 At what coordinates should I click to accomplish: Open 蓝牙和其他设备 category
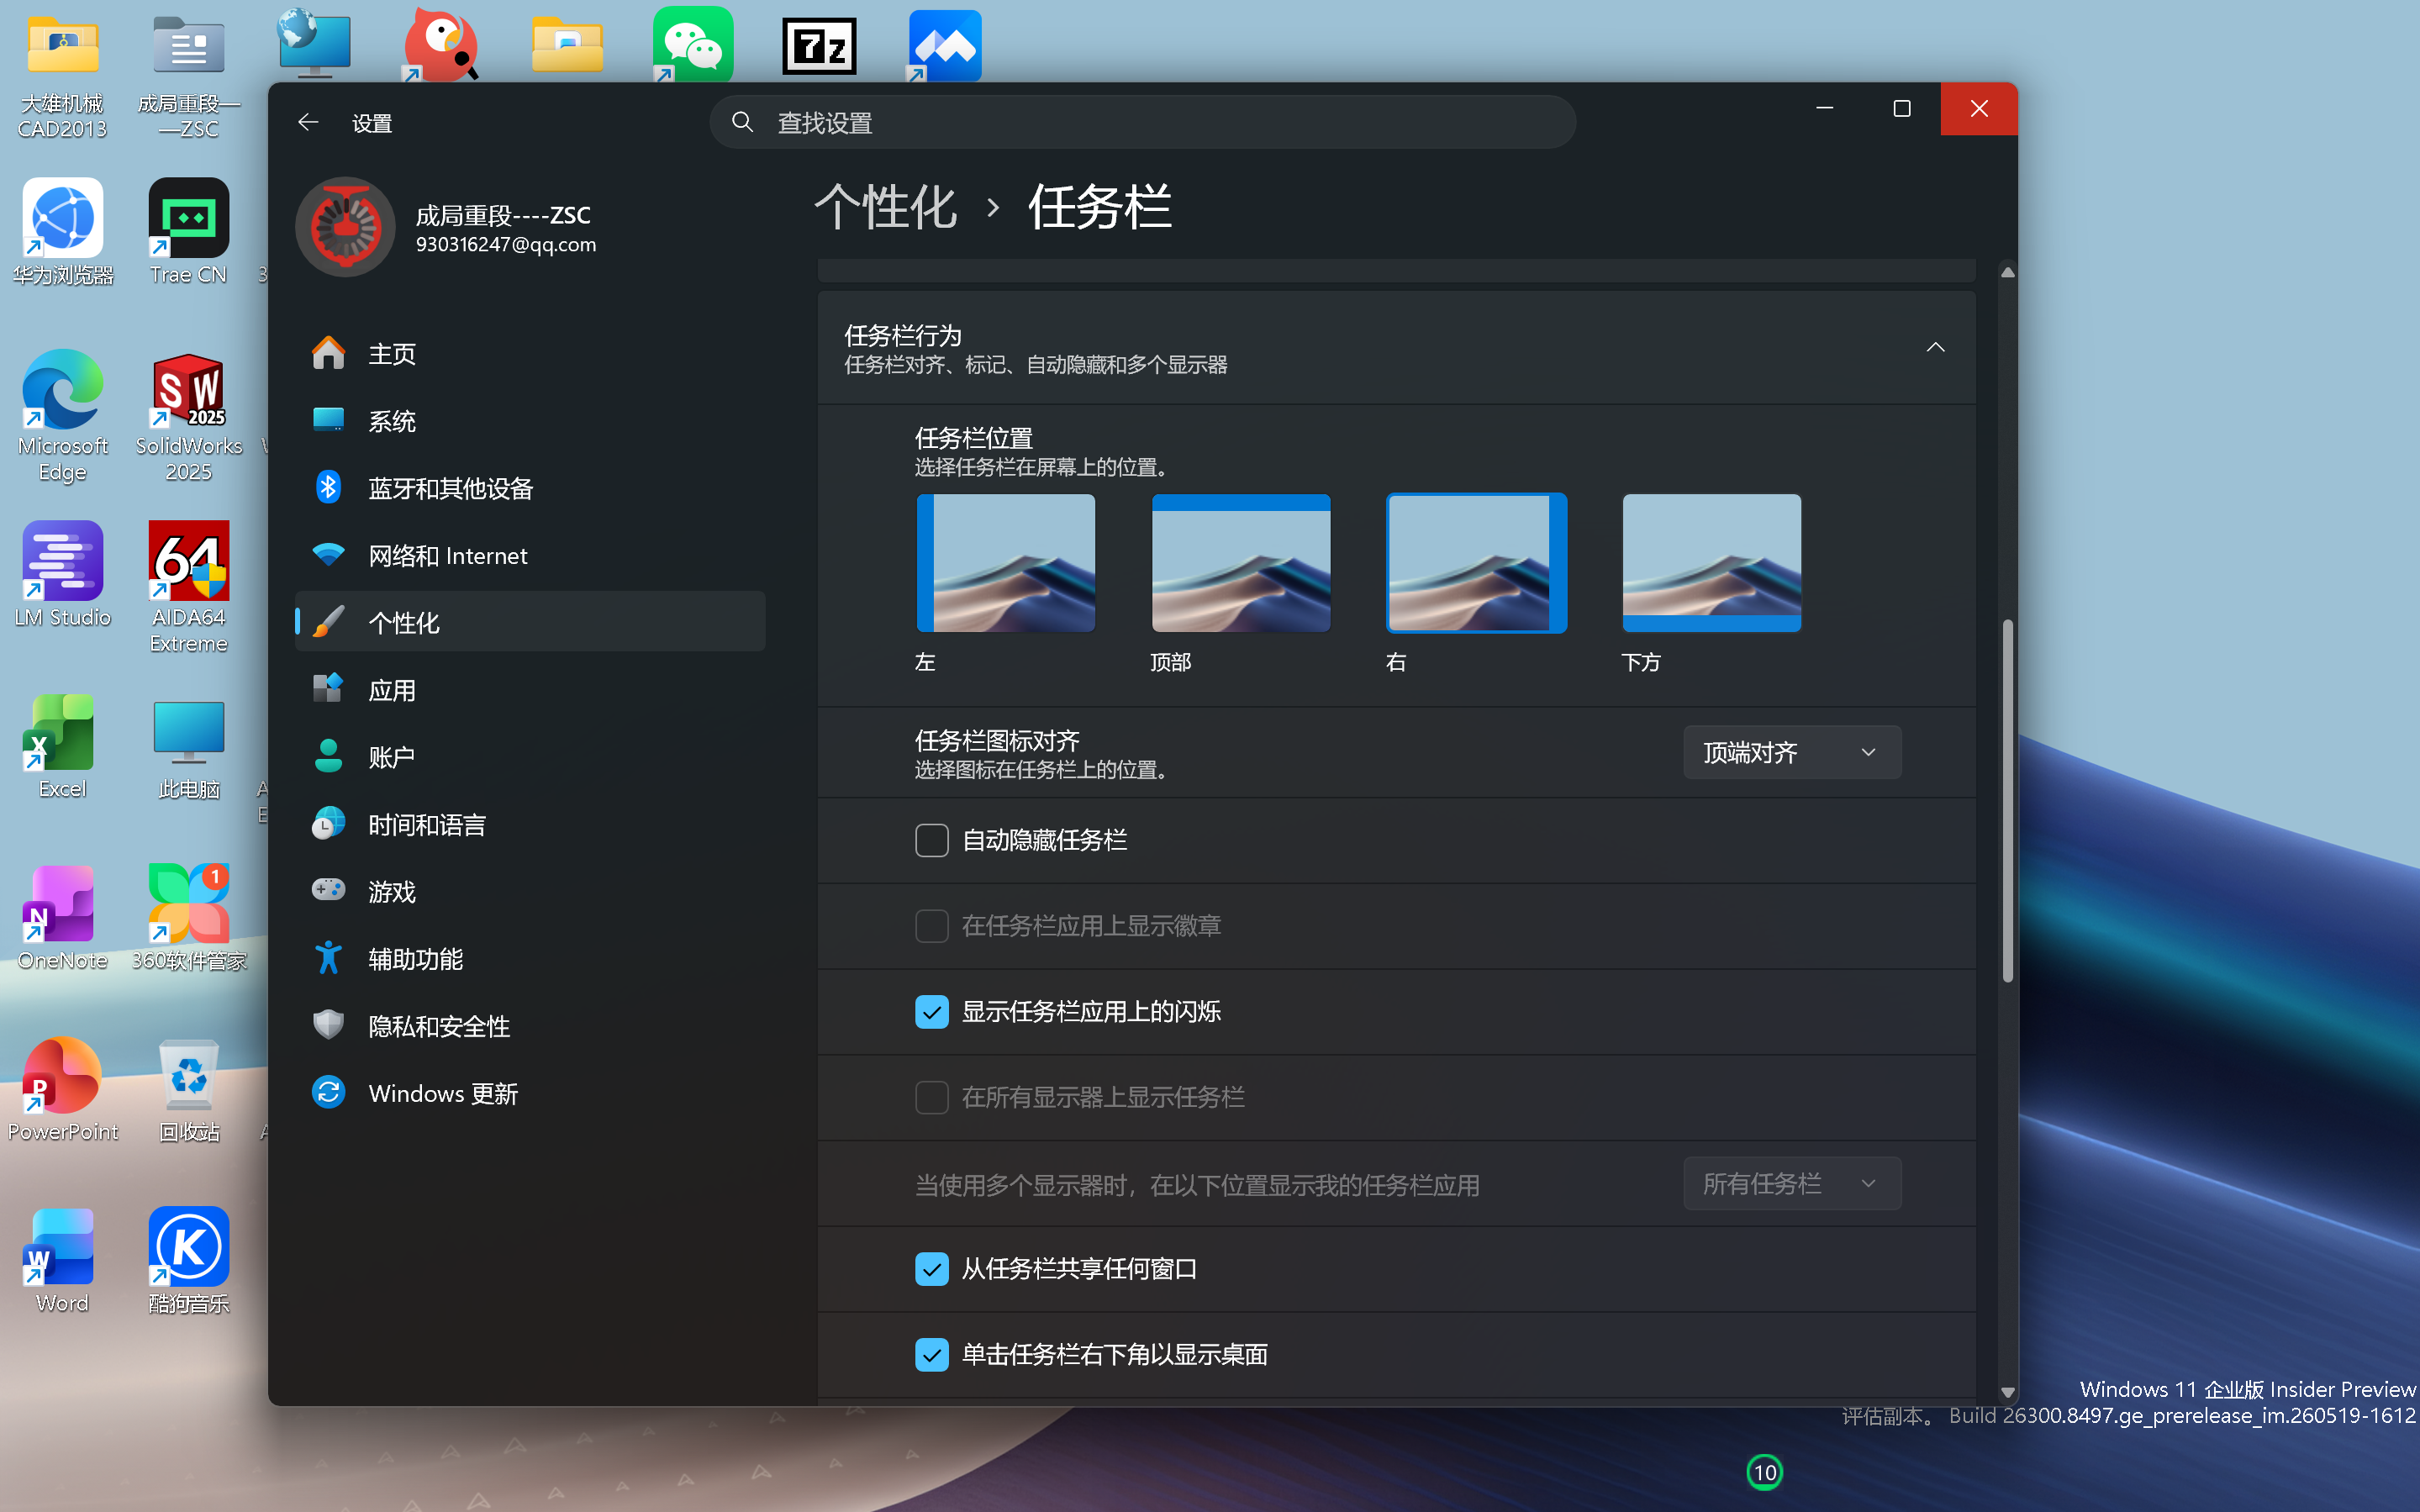[x=530, y=488]
